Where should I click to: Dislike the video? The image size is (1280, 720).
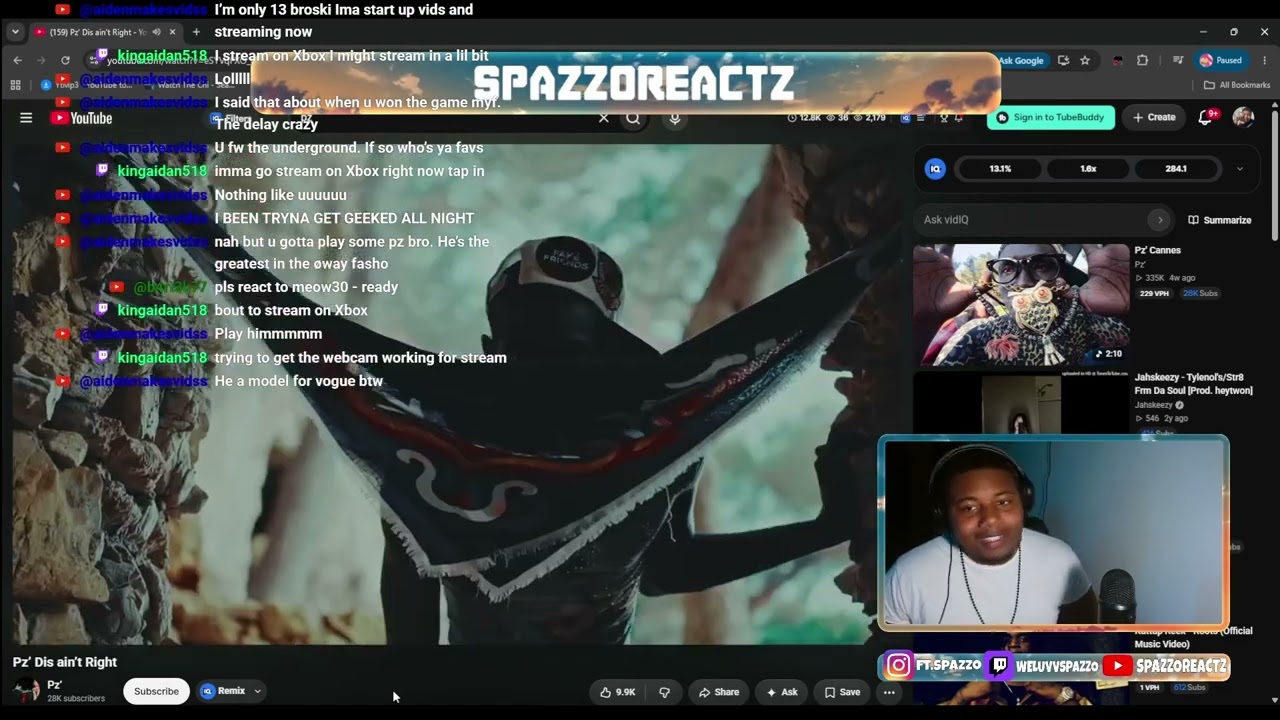(x=664, y=692)
